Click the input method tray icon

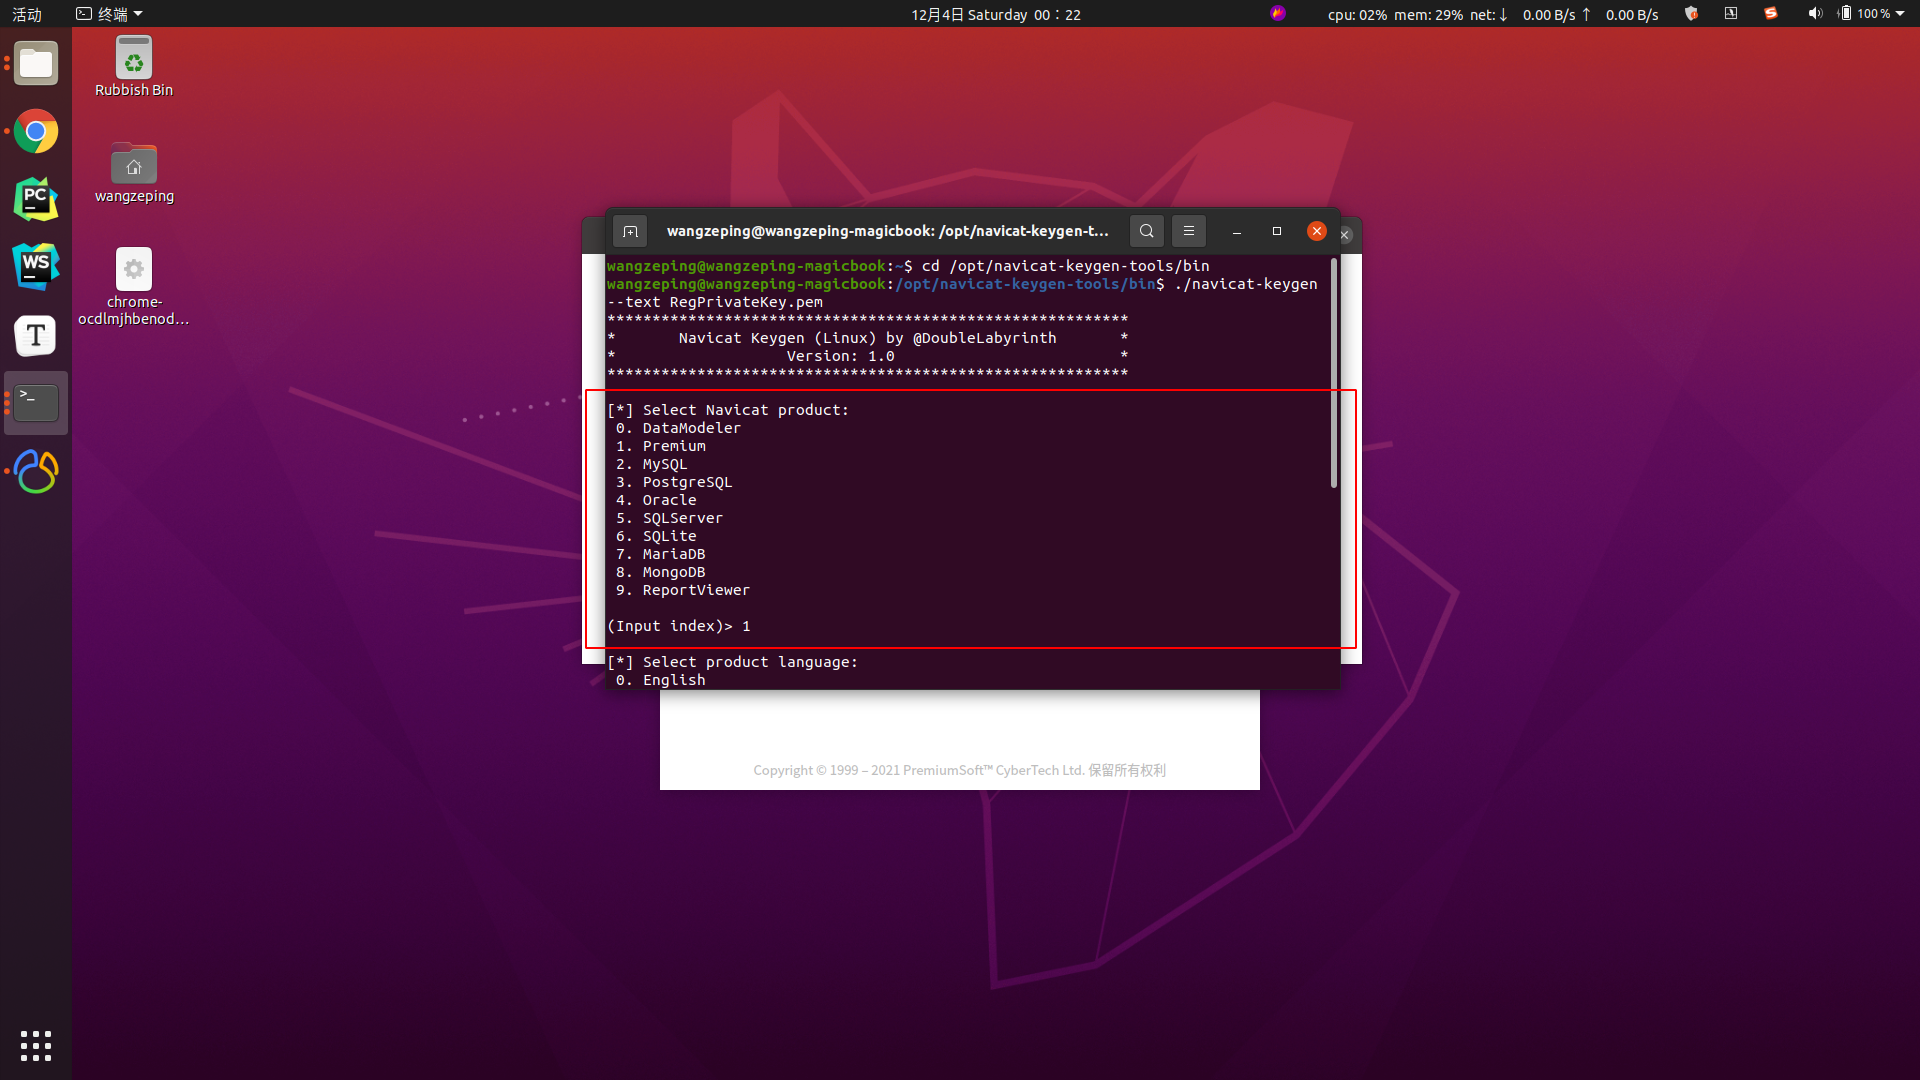[1731, 14]
